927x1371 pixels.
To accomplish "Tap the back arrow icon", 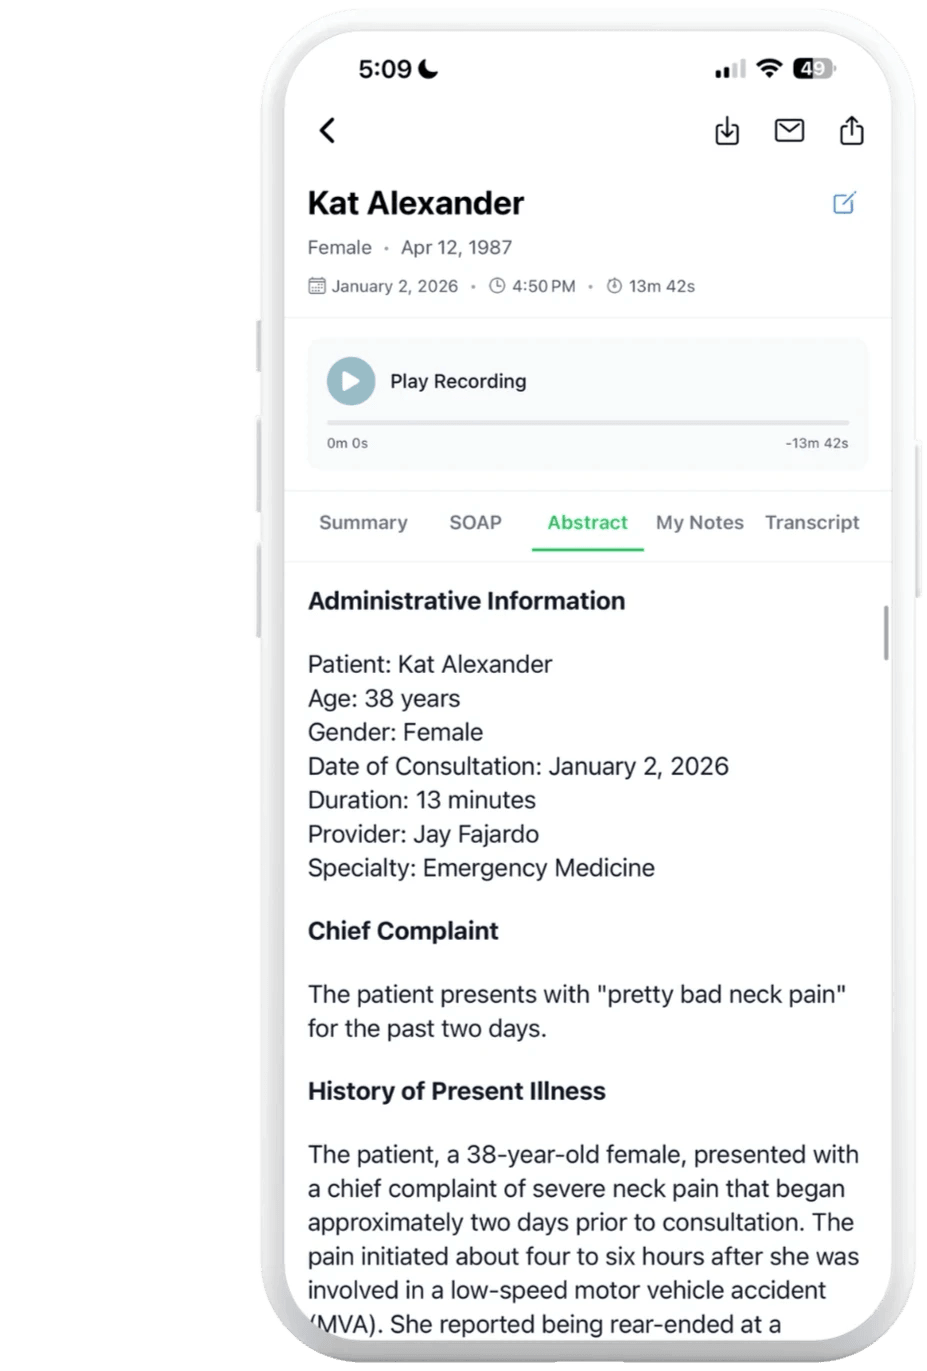I will 327,130.
